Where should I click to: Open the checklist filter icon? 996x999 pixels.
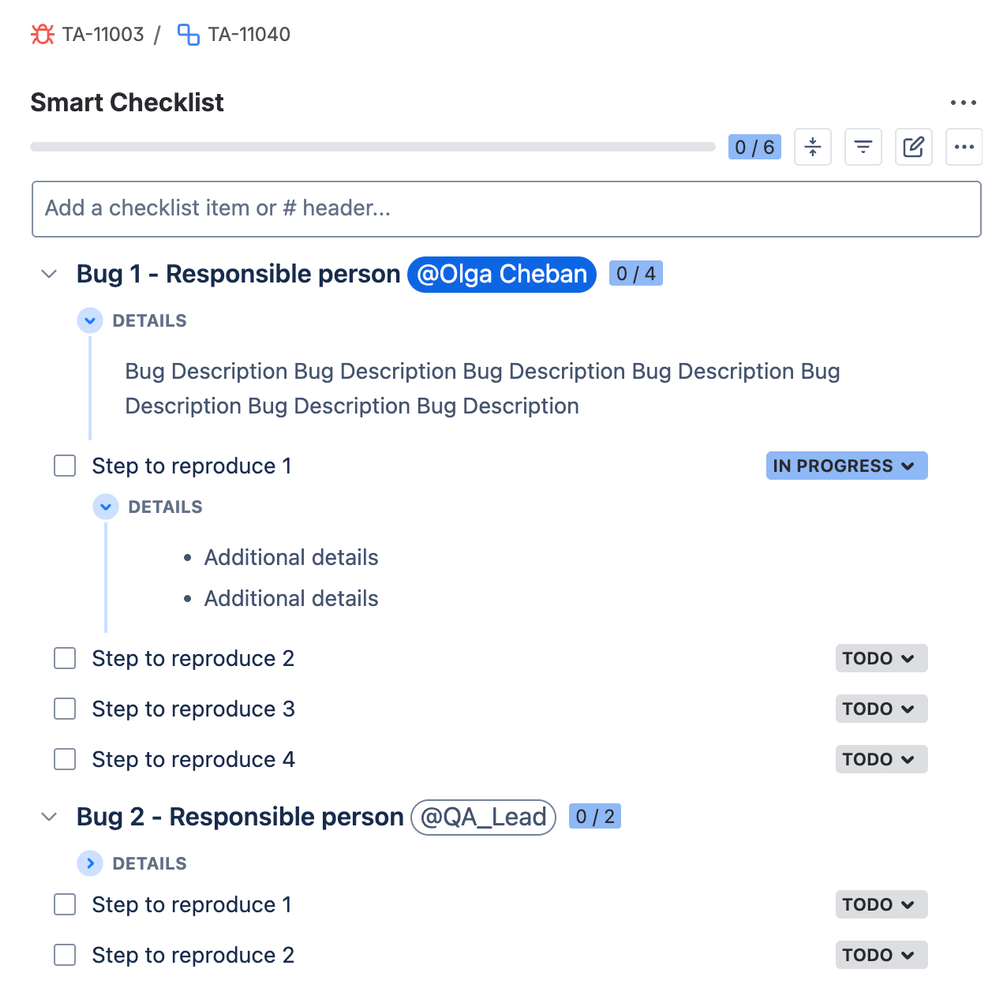(x=862, y=146)
